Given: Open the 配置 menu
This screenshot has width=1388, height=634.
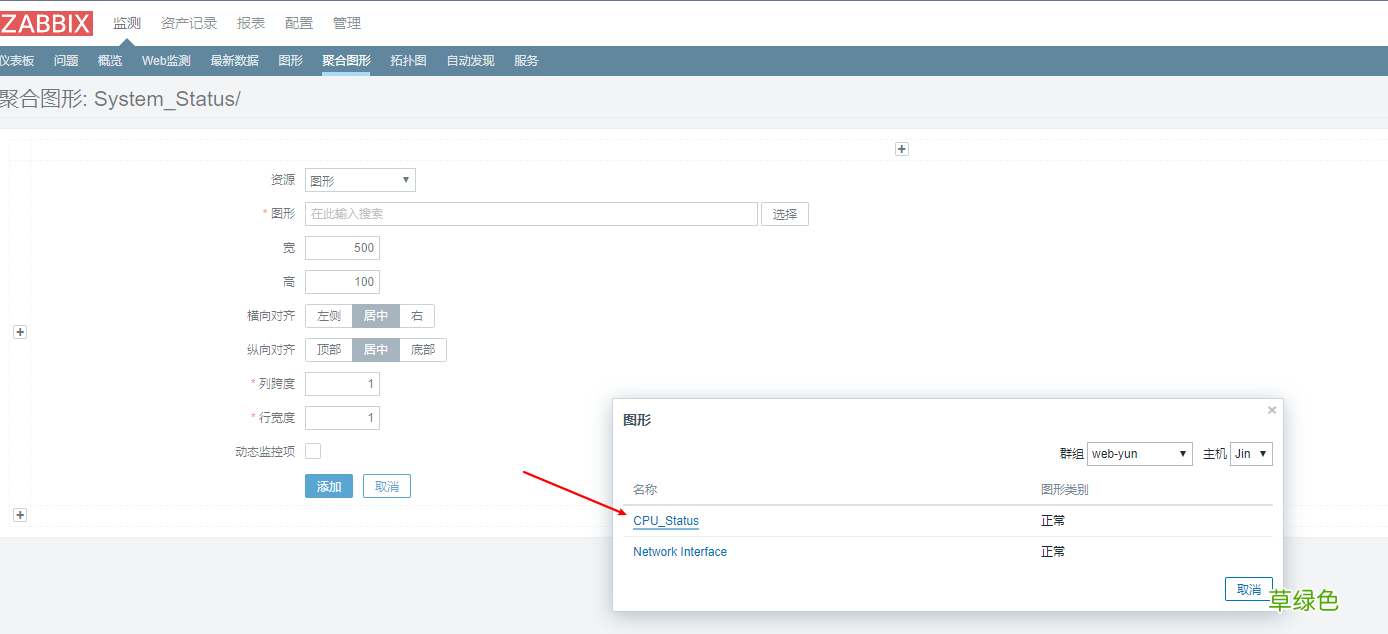Looking at the screenshot, I should pos(299,22).
